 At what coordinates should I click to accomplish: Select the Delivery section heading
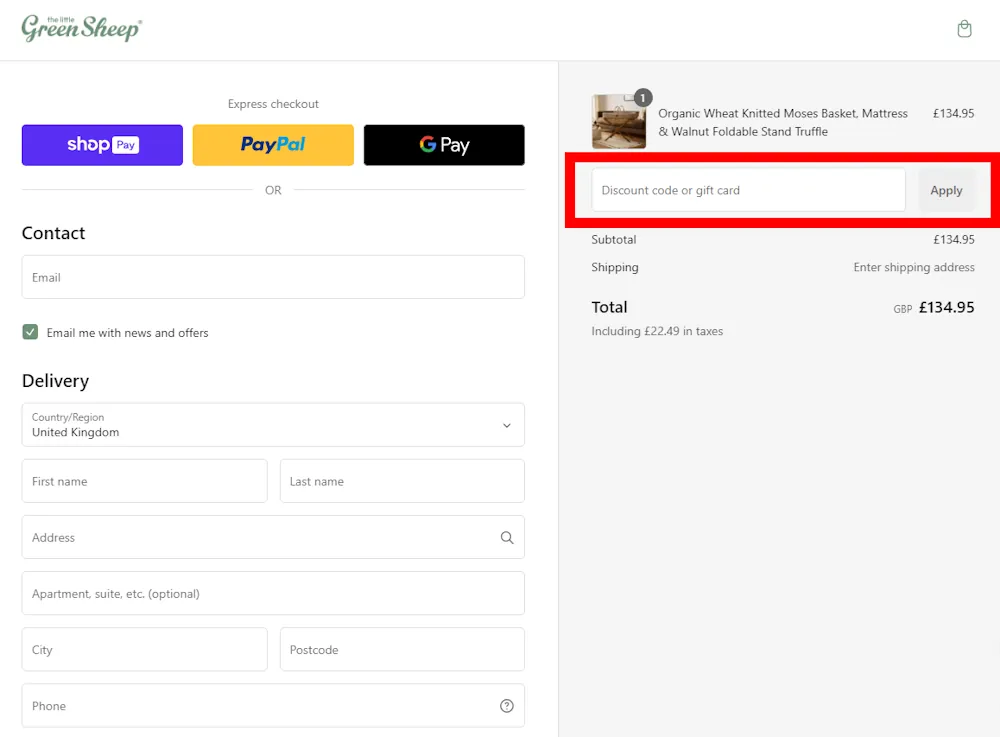(55, 381)
